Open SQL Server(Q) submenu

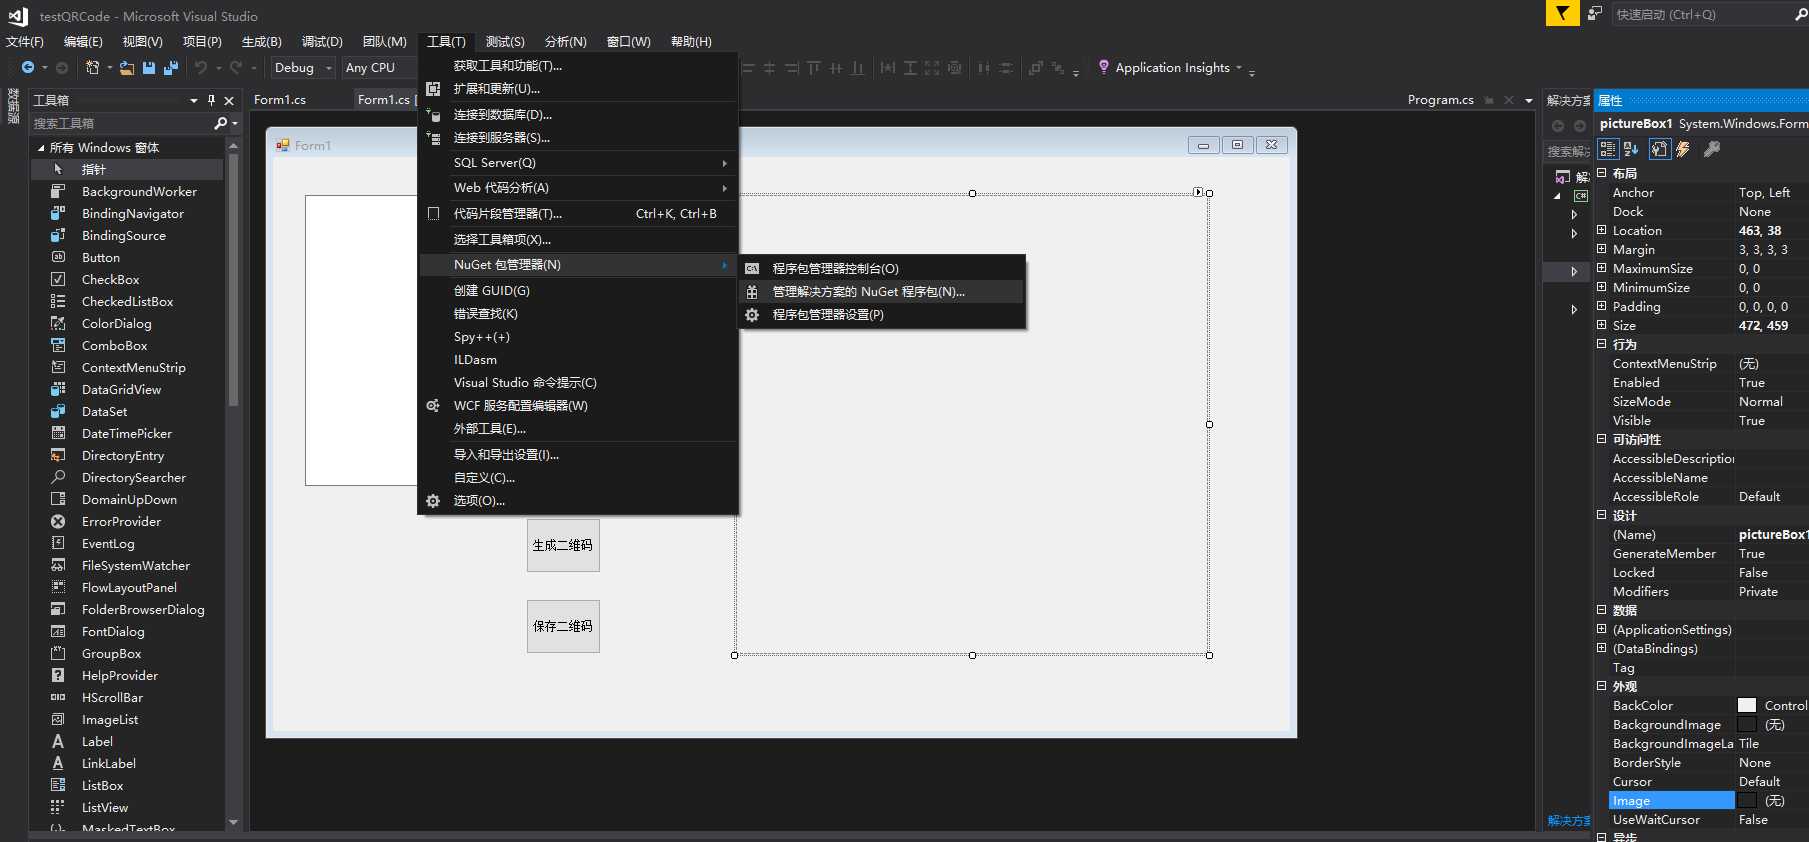(578, 163)
